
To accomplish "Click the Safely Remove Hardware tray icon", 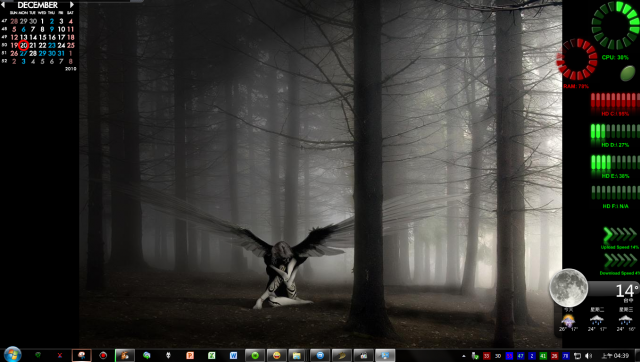I will point(475,356).
